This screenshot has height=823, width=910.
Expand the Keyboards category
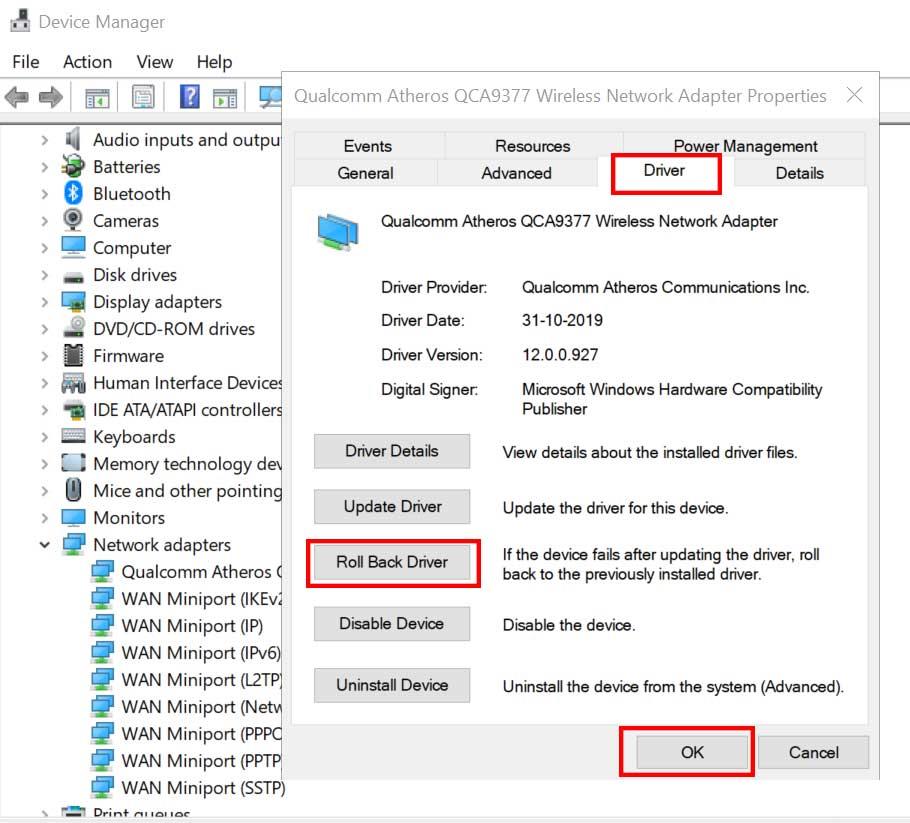point(45,437)
